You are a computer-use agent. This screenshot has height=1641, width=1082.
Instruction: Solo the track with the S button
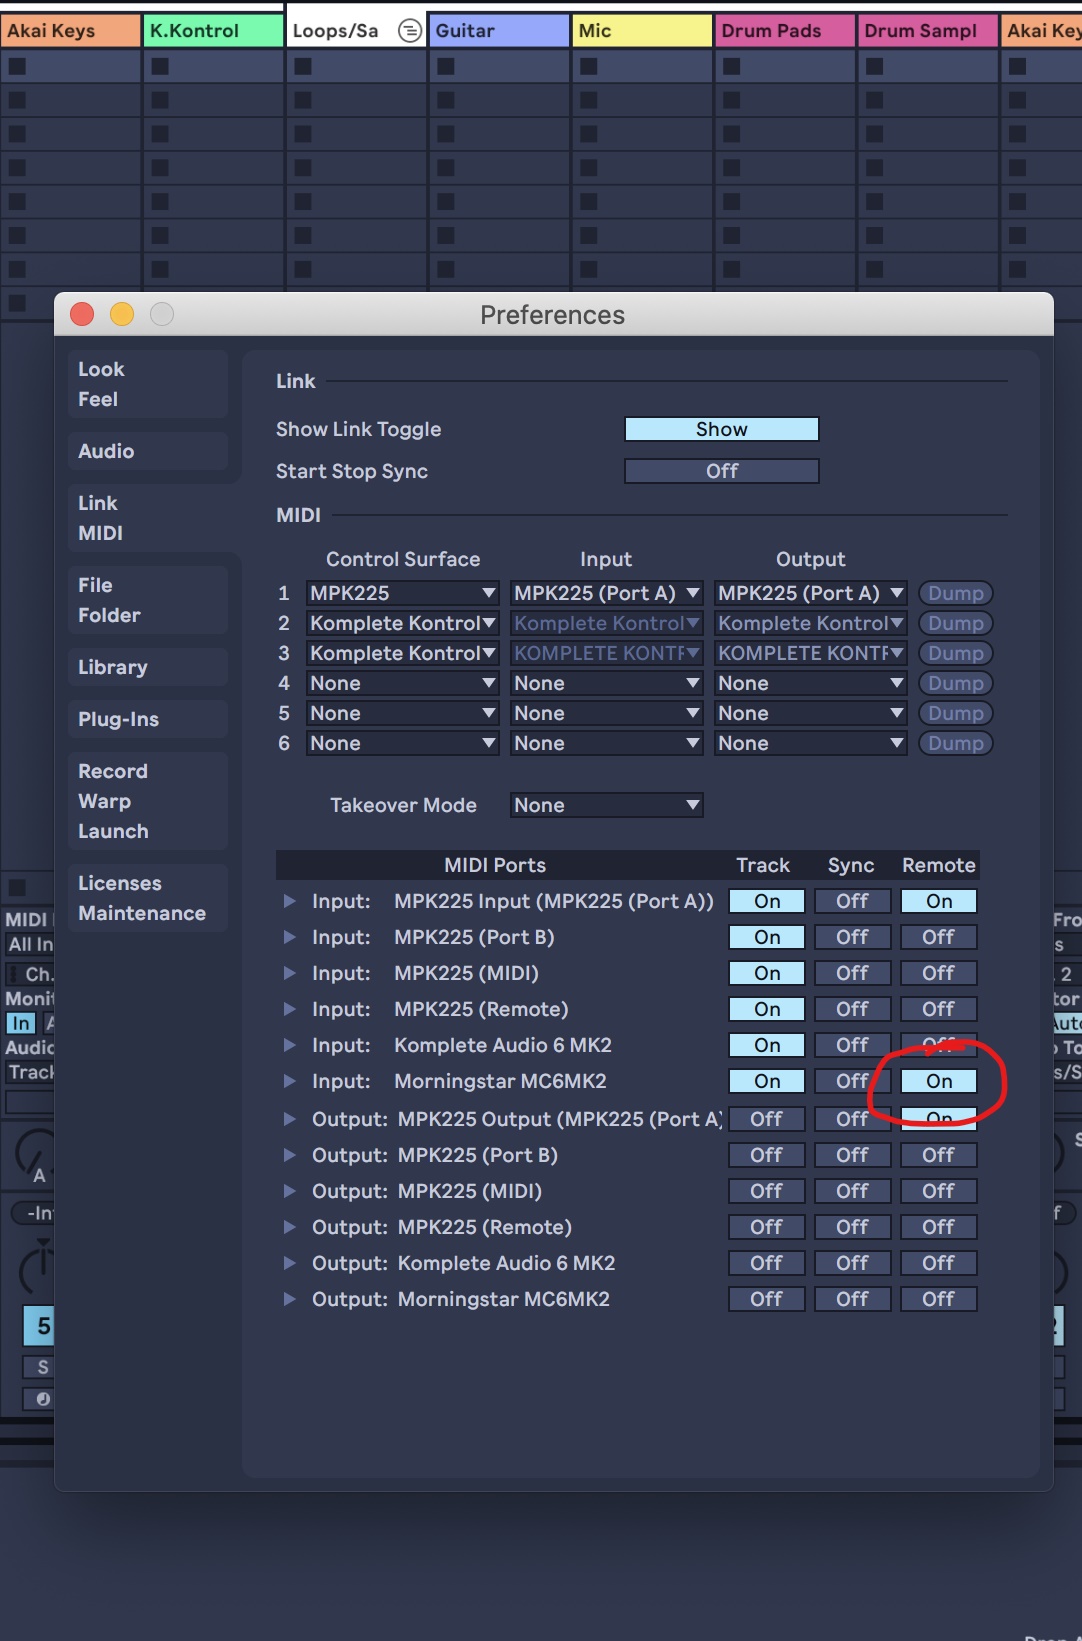pos(39,1367)
